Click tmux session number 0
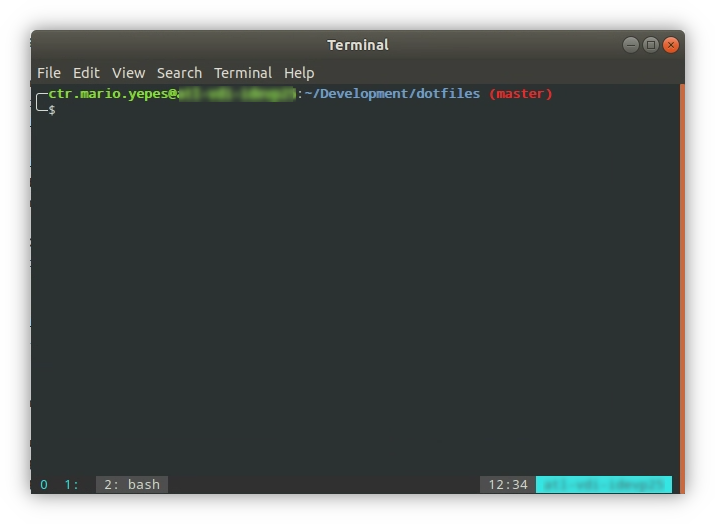715x524 pixels. point(44,484)
